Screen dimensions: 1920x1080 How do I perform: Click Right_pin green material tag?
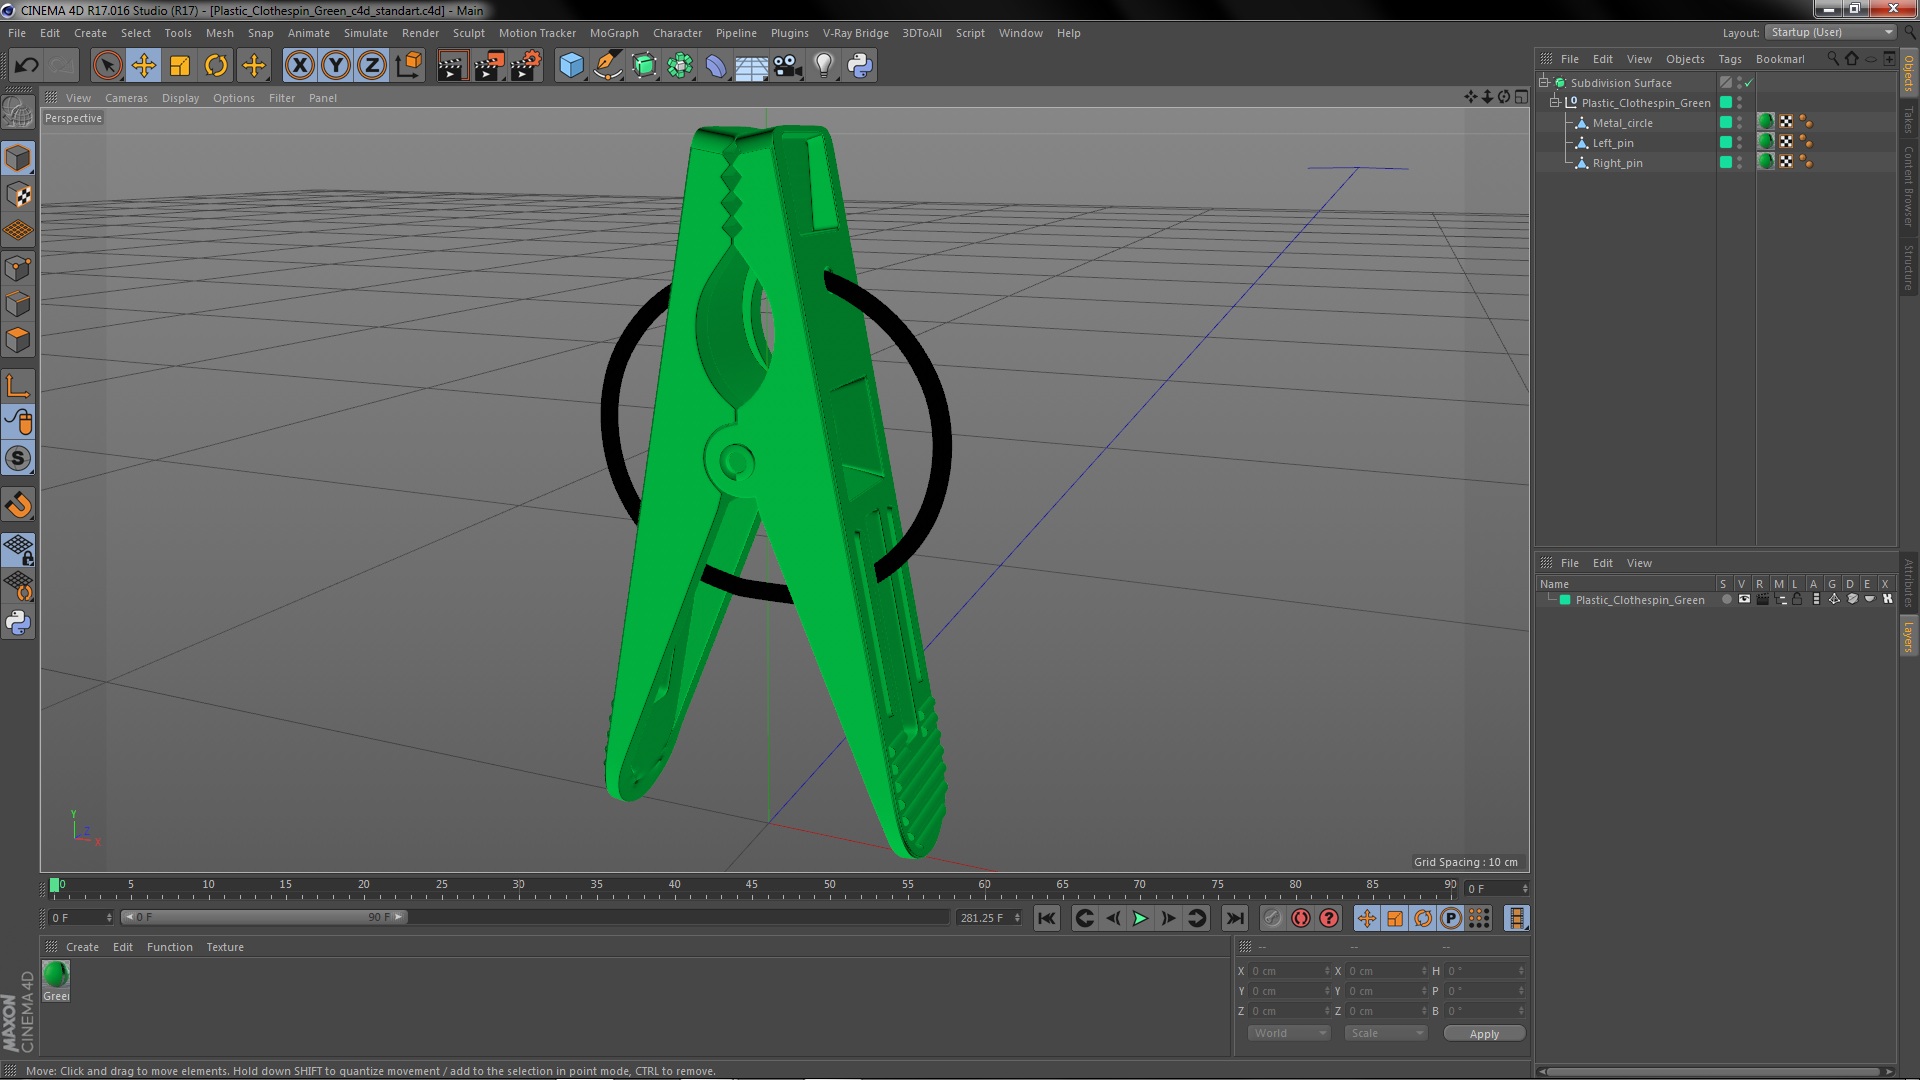(1766, 162)
